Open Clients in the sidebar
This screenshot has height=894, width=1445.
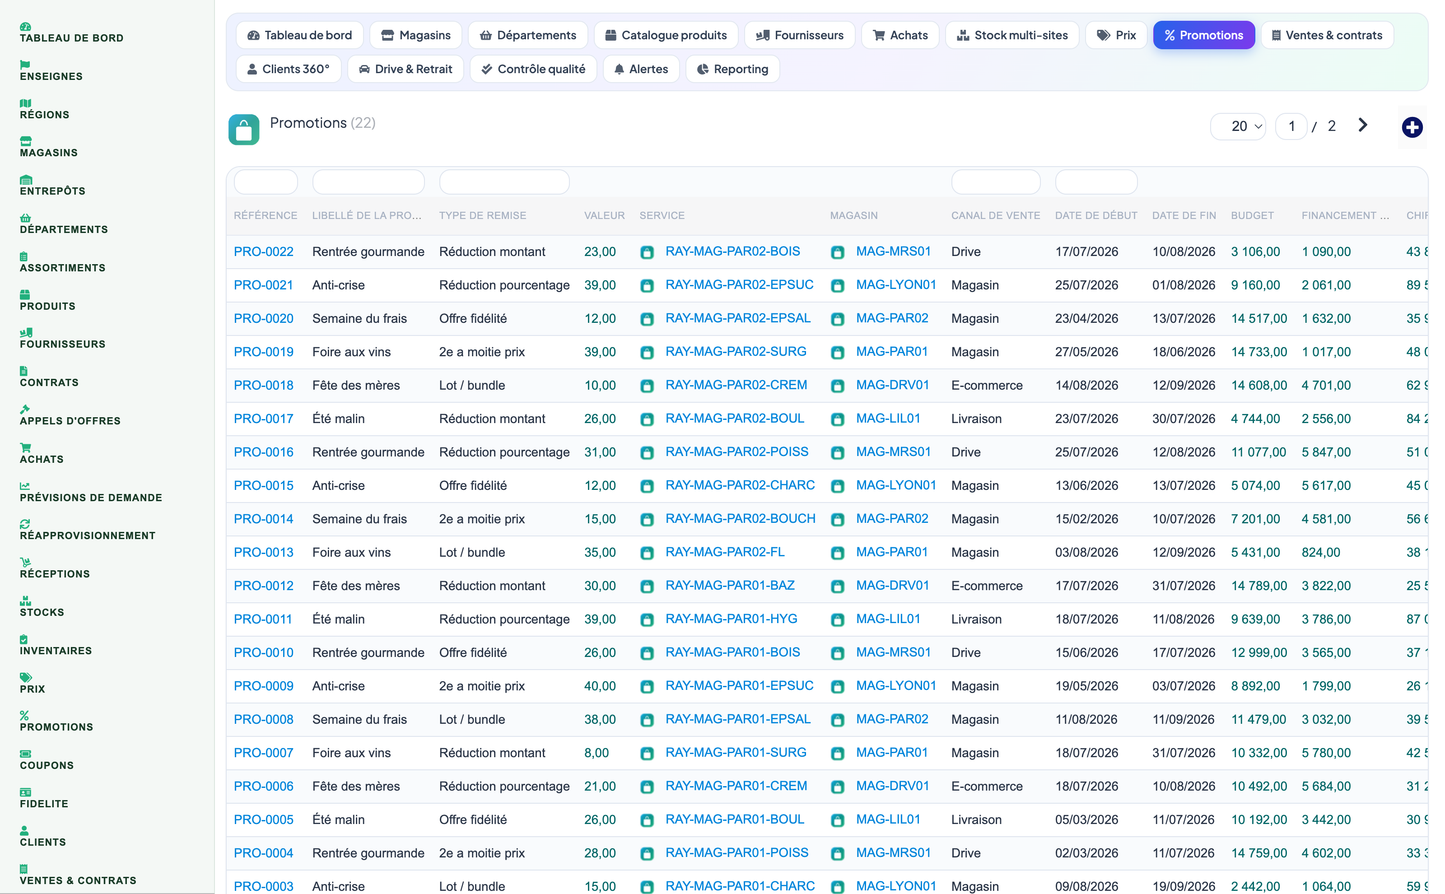[43, 836]
